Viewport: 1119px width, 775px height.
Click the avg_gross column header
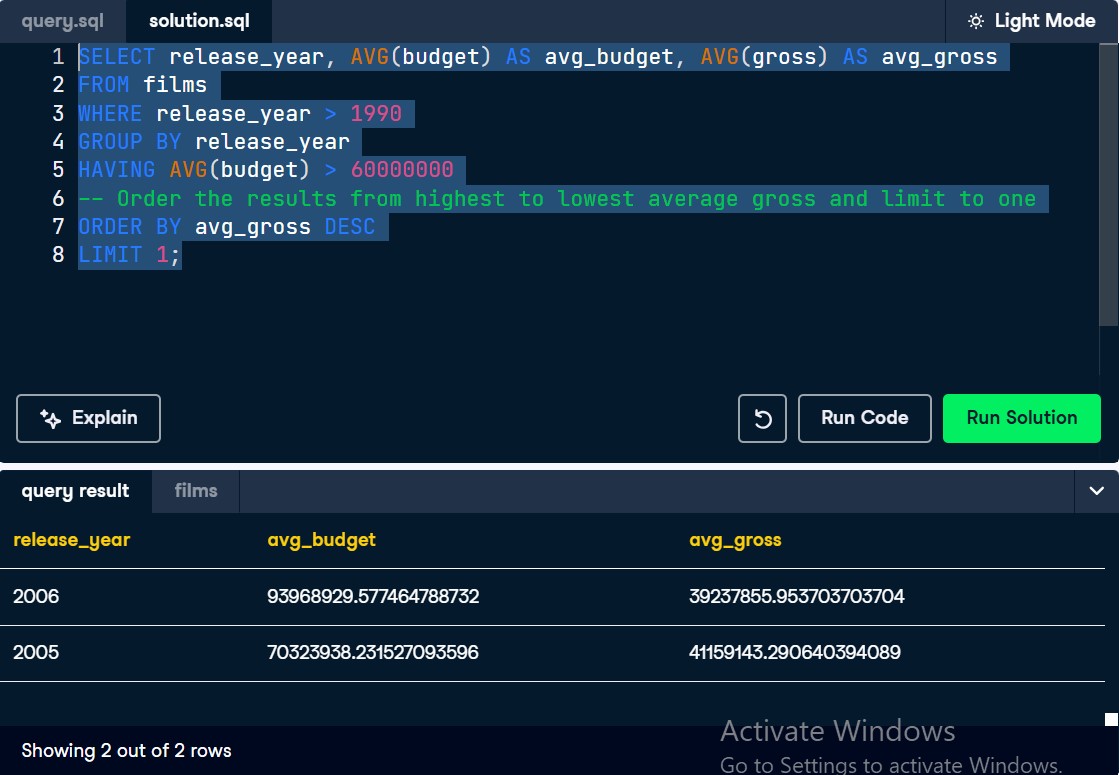coord(735,540)
